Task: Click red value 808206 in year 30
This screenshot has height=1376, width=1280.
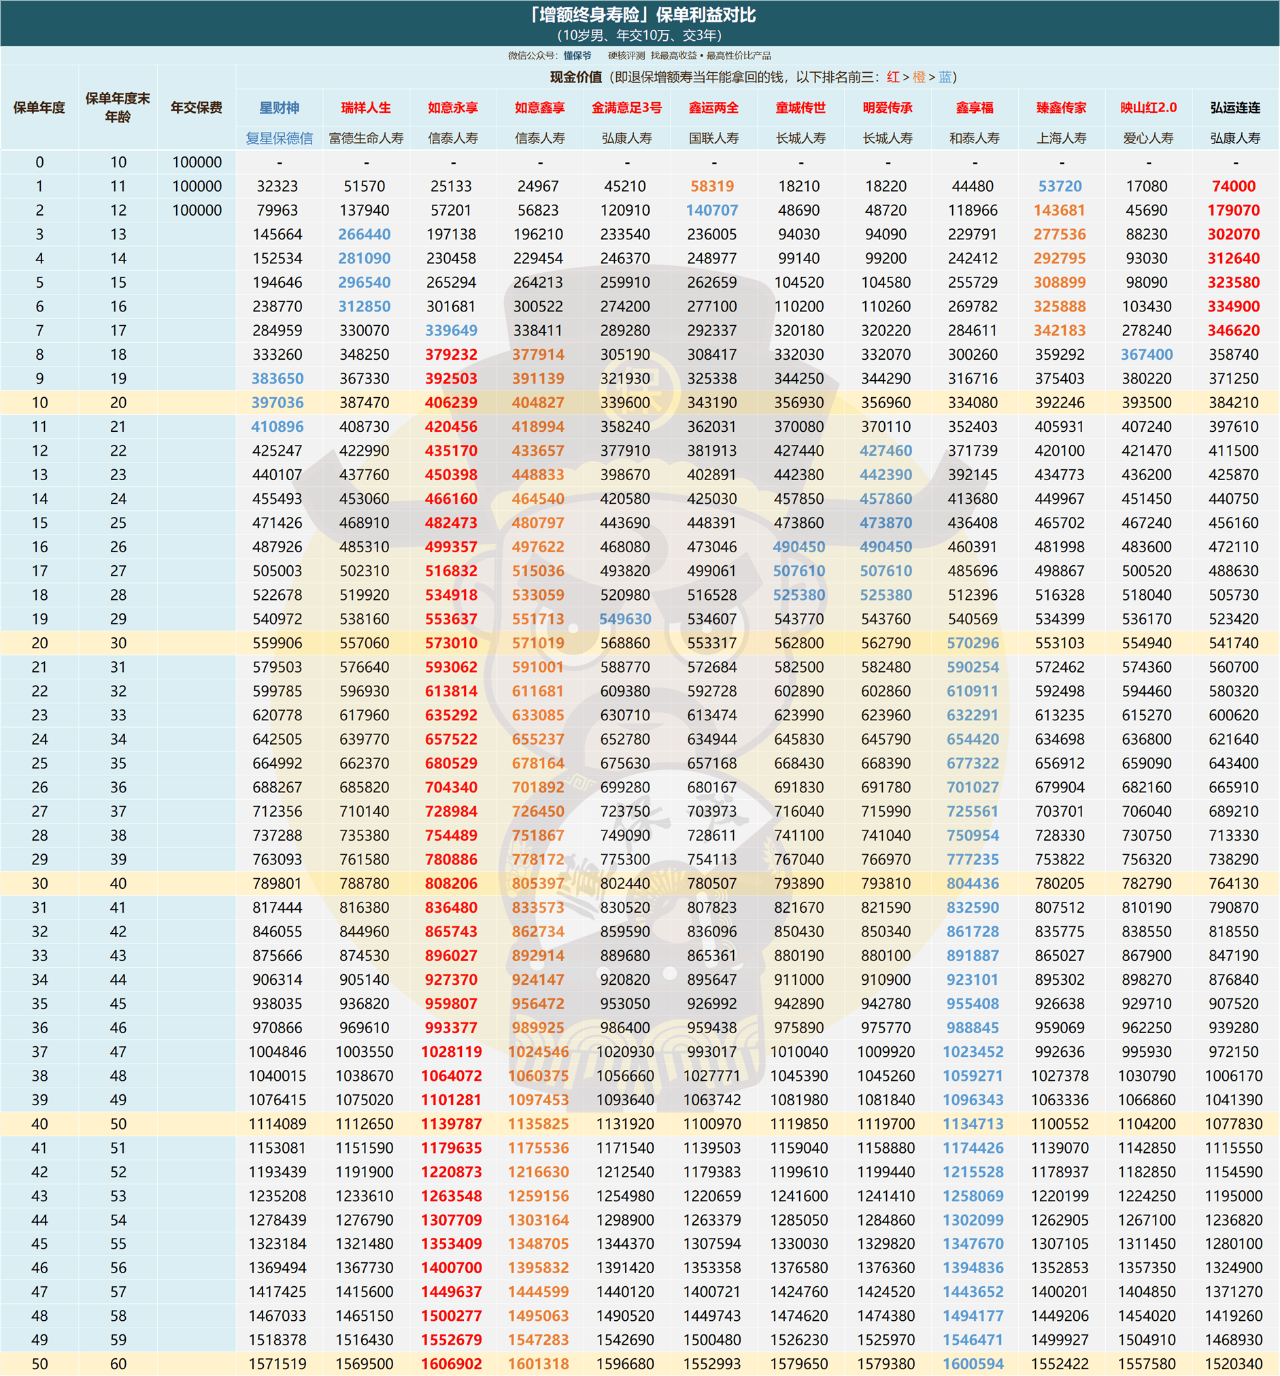Action: [451, 884]
